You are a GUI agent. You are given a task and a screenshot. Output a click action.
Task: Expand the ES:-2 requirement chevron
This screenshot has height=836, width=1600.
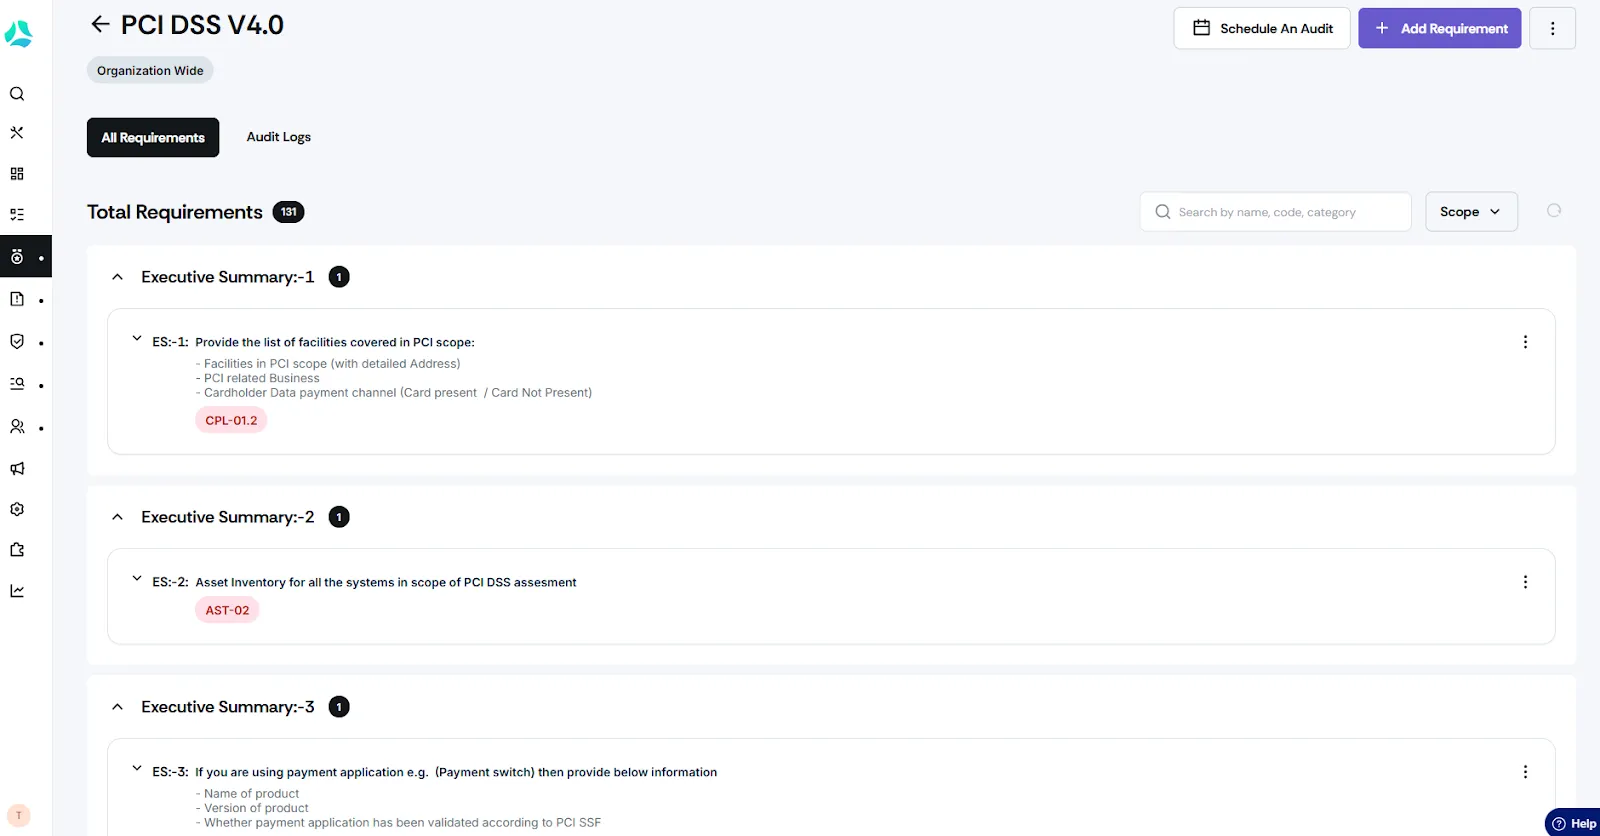pos(137,579)
